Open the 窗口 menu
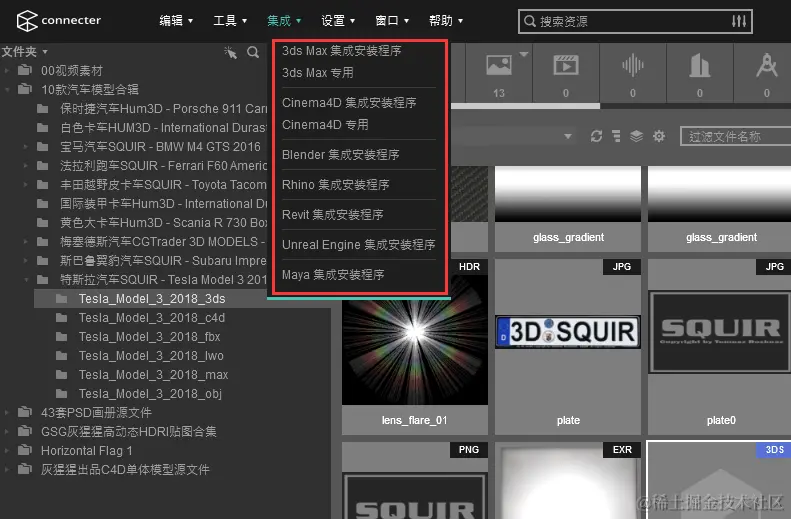 click(392, 21)
